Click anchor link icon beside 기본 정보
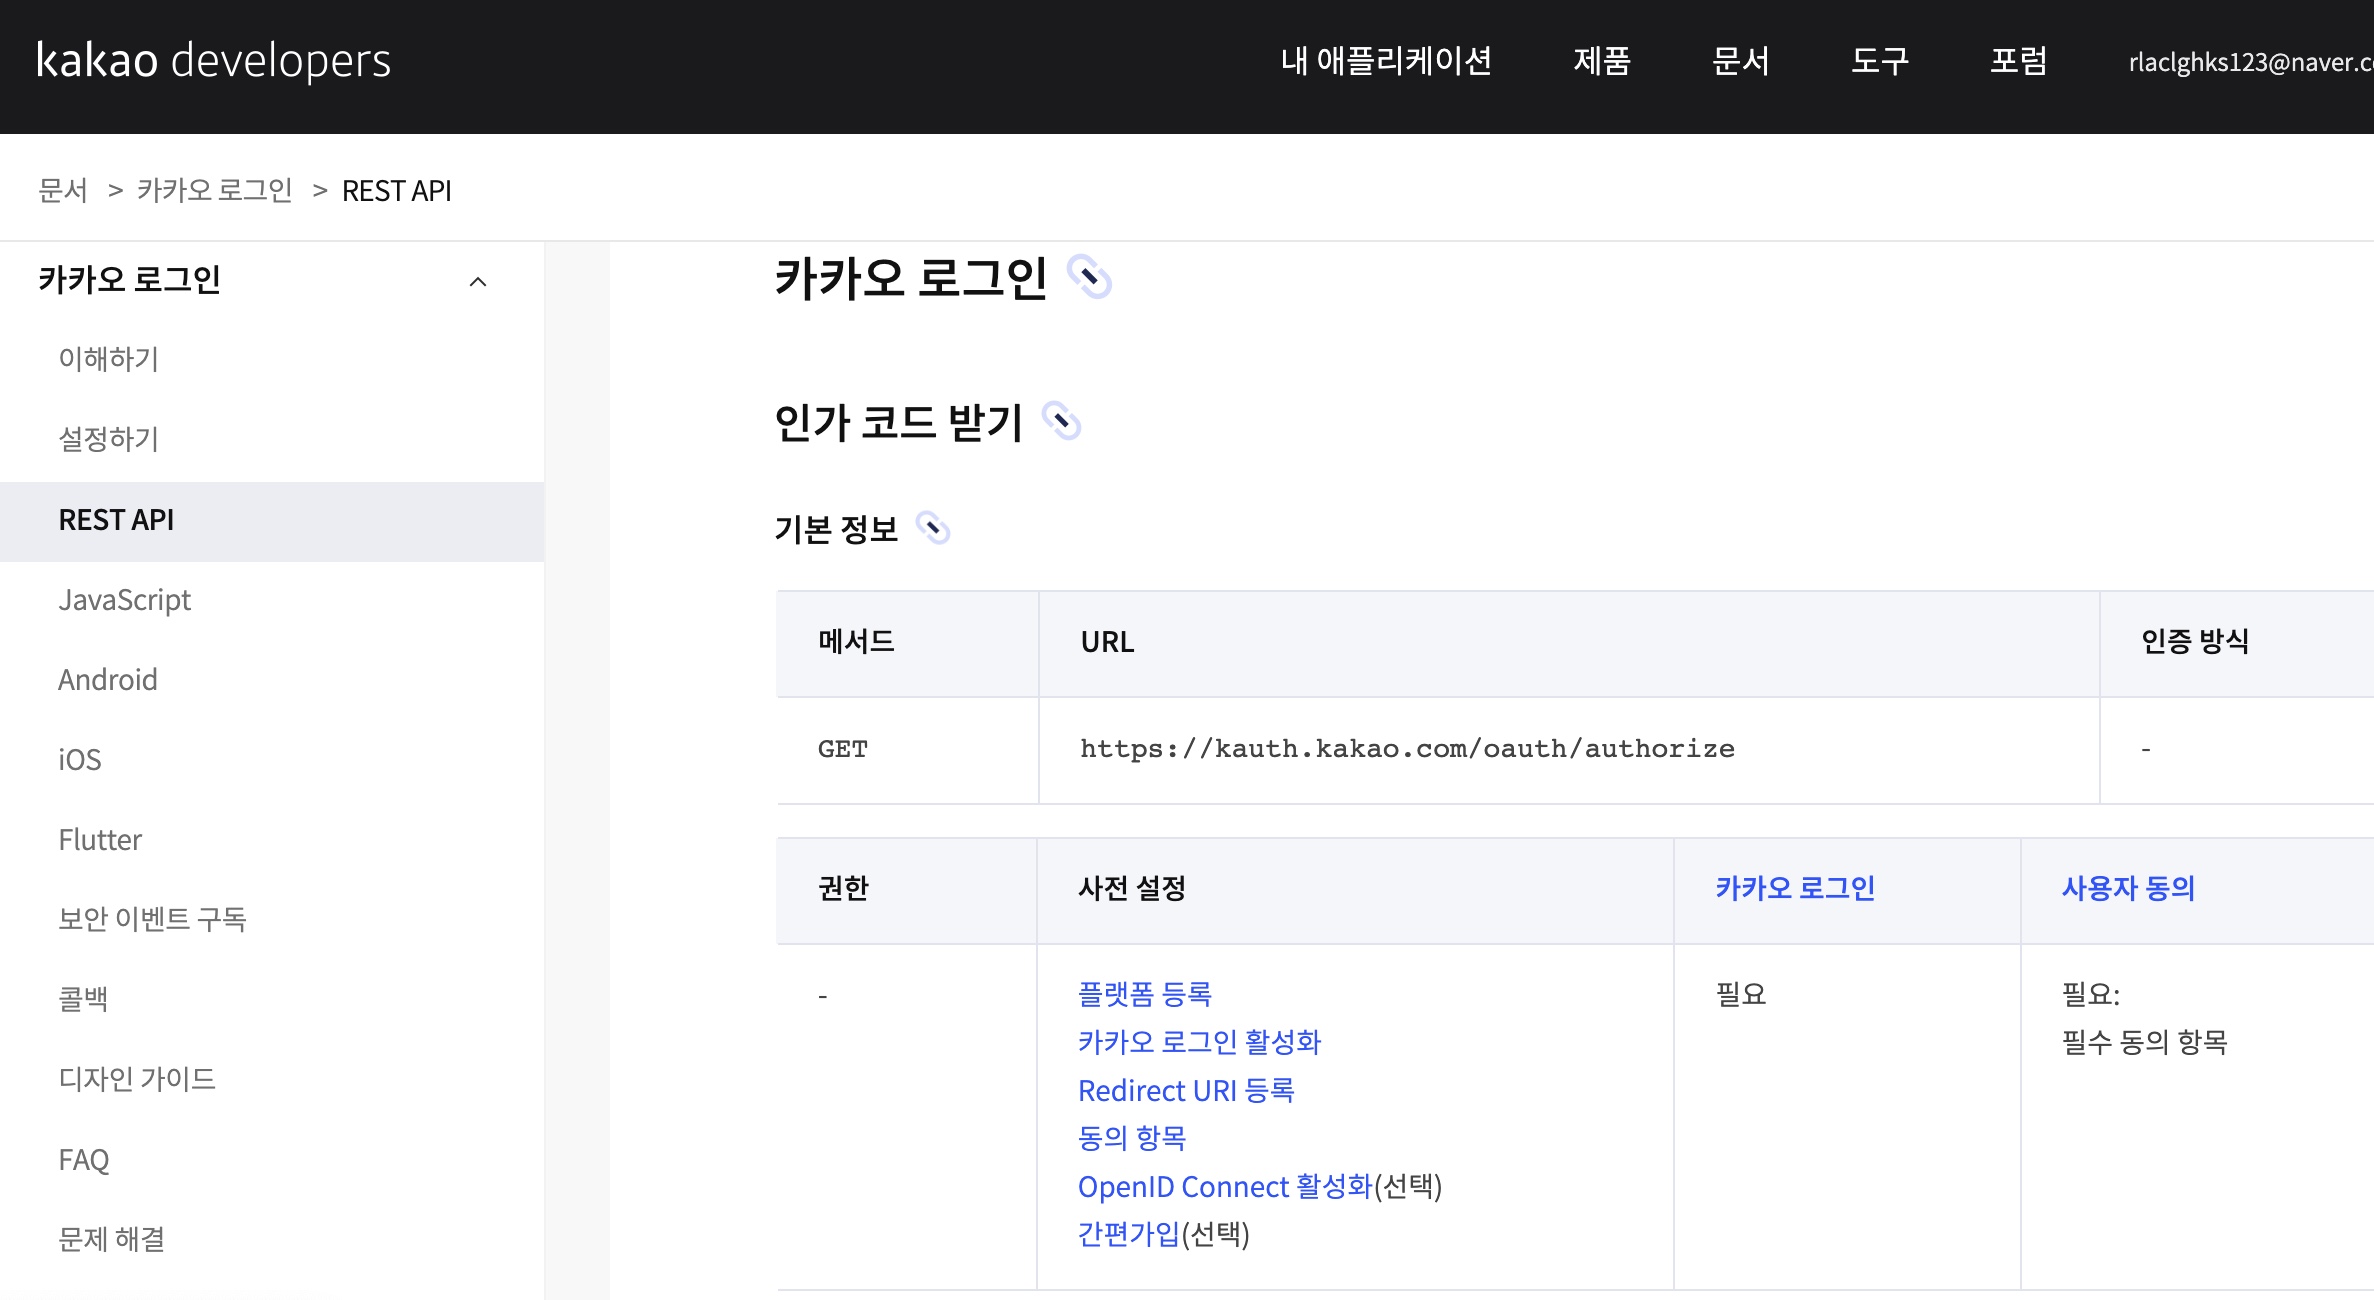Image resolution: width=2374 pixels, height=1300 pixels. pos(933,528)
